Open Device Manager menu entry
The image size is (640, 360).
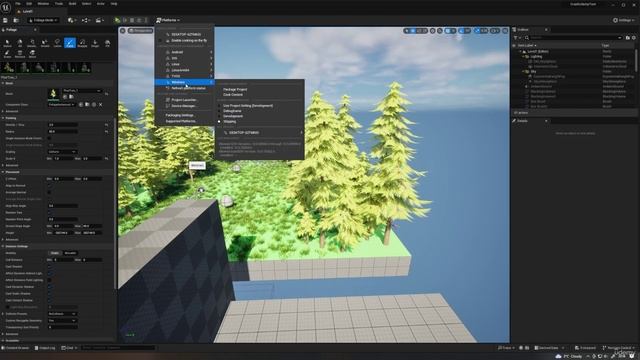pyautogui.click(x=184, y=106)
